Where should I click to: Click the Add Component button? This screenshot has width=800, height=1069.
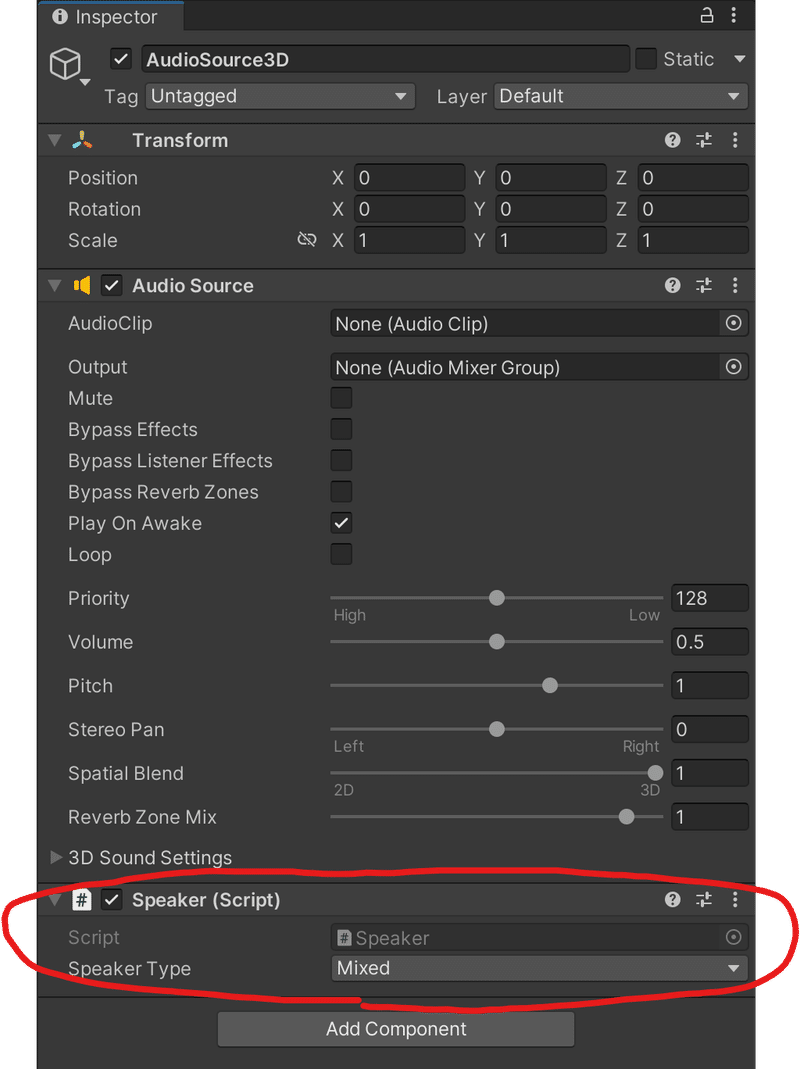[x=396, y=1029]
